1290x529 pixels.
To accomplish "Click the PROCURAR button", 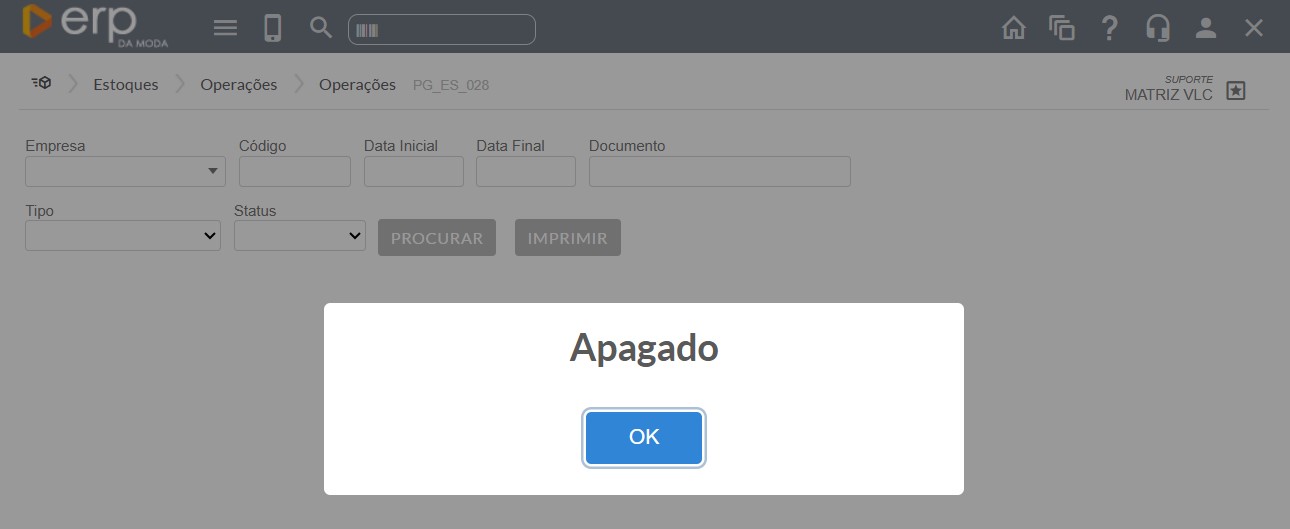I will pos(437,238).
